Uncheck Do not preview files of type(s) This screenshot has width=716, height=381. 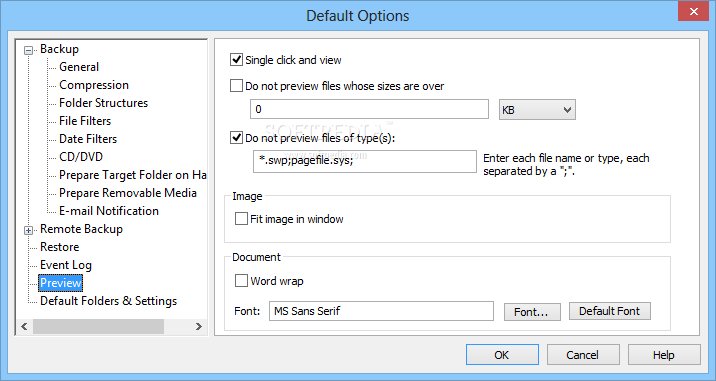click(x=236, y=138)
